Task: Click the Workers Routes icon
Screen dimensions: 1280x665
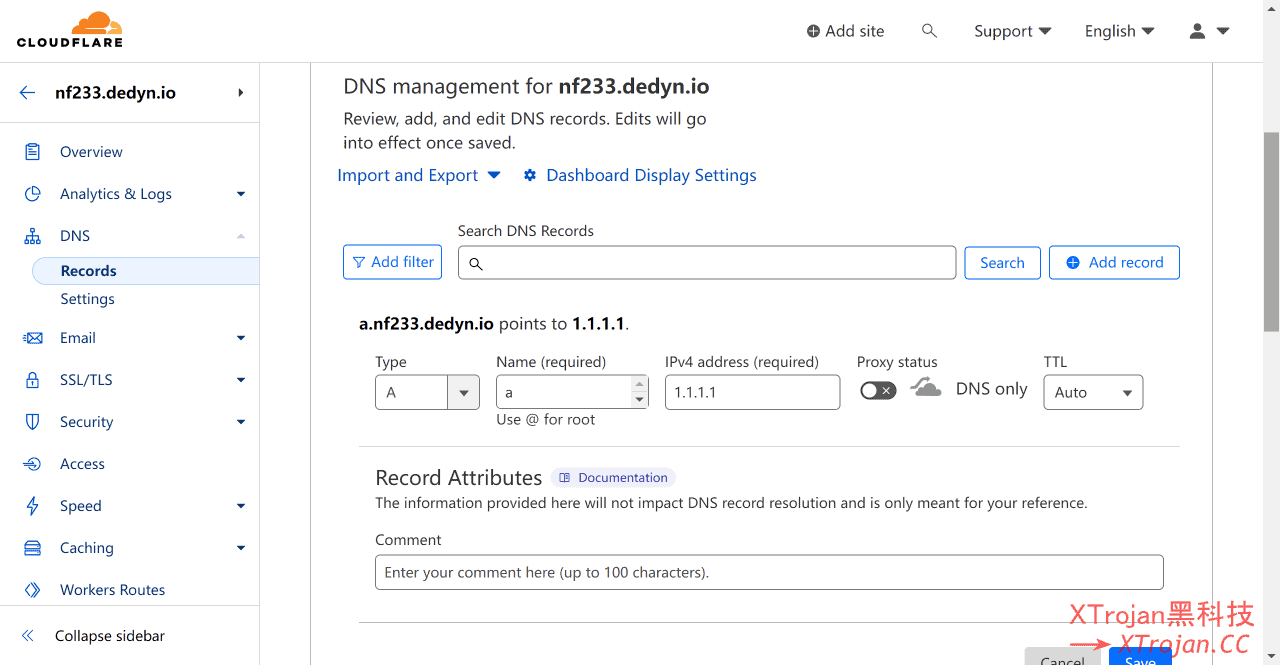Action: point(33,590)
